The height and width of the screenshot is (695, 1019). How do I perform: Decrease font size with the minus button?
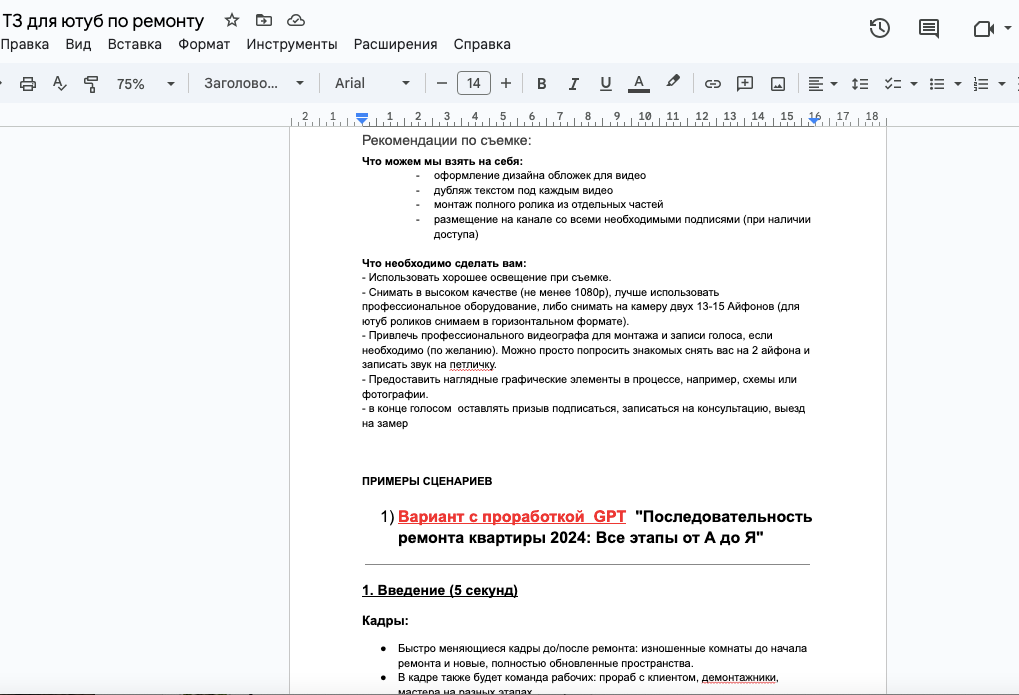pyautogui.click(x=442, y=83)
